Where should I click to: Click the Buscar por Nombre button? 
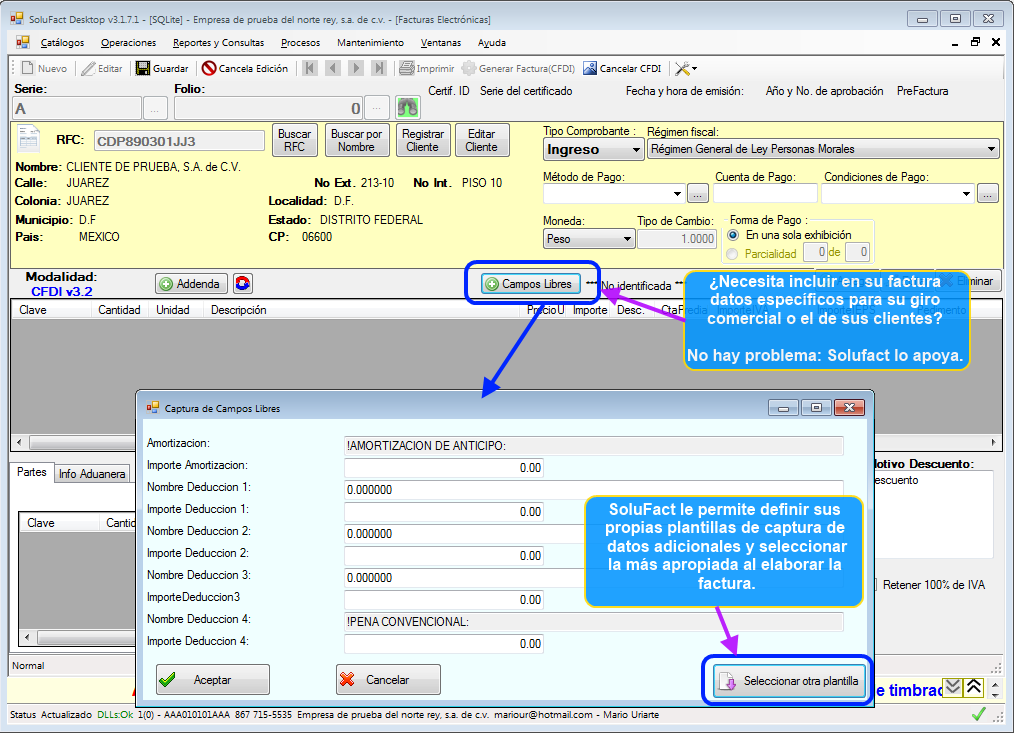pos(356,140)
